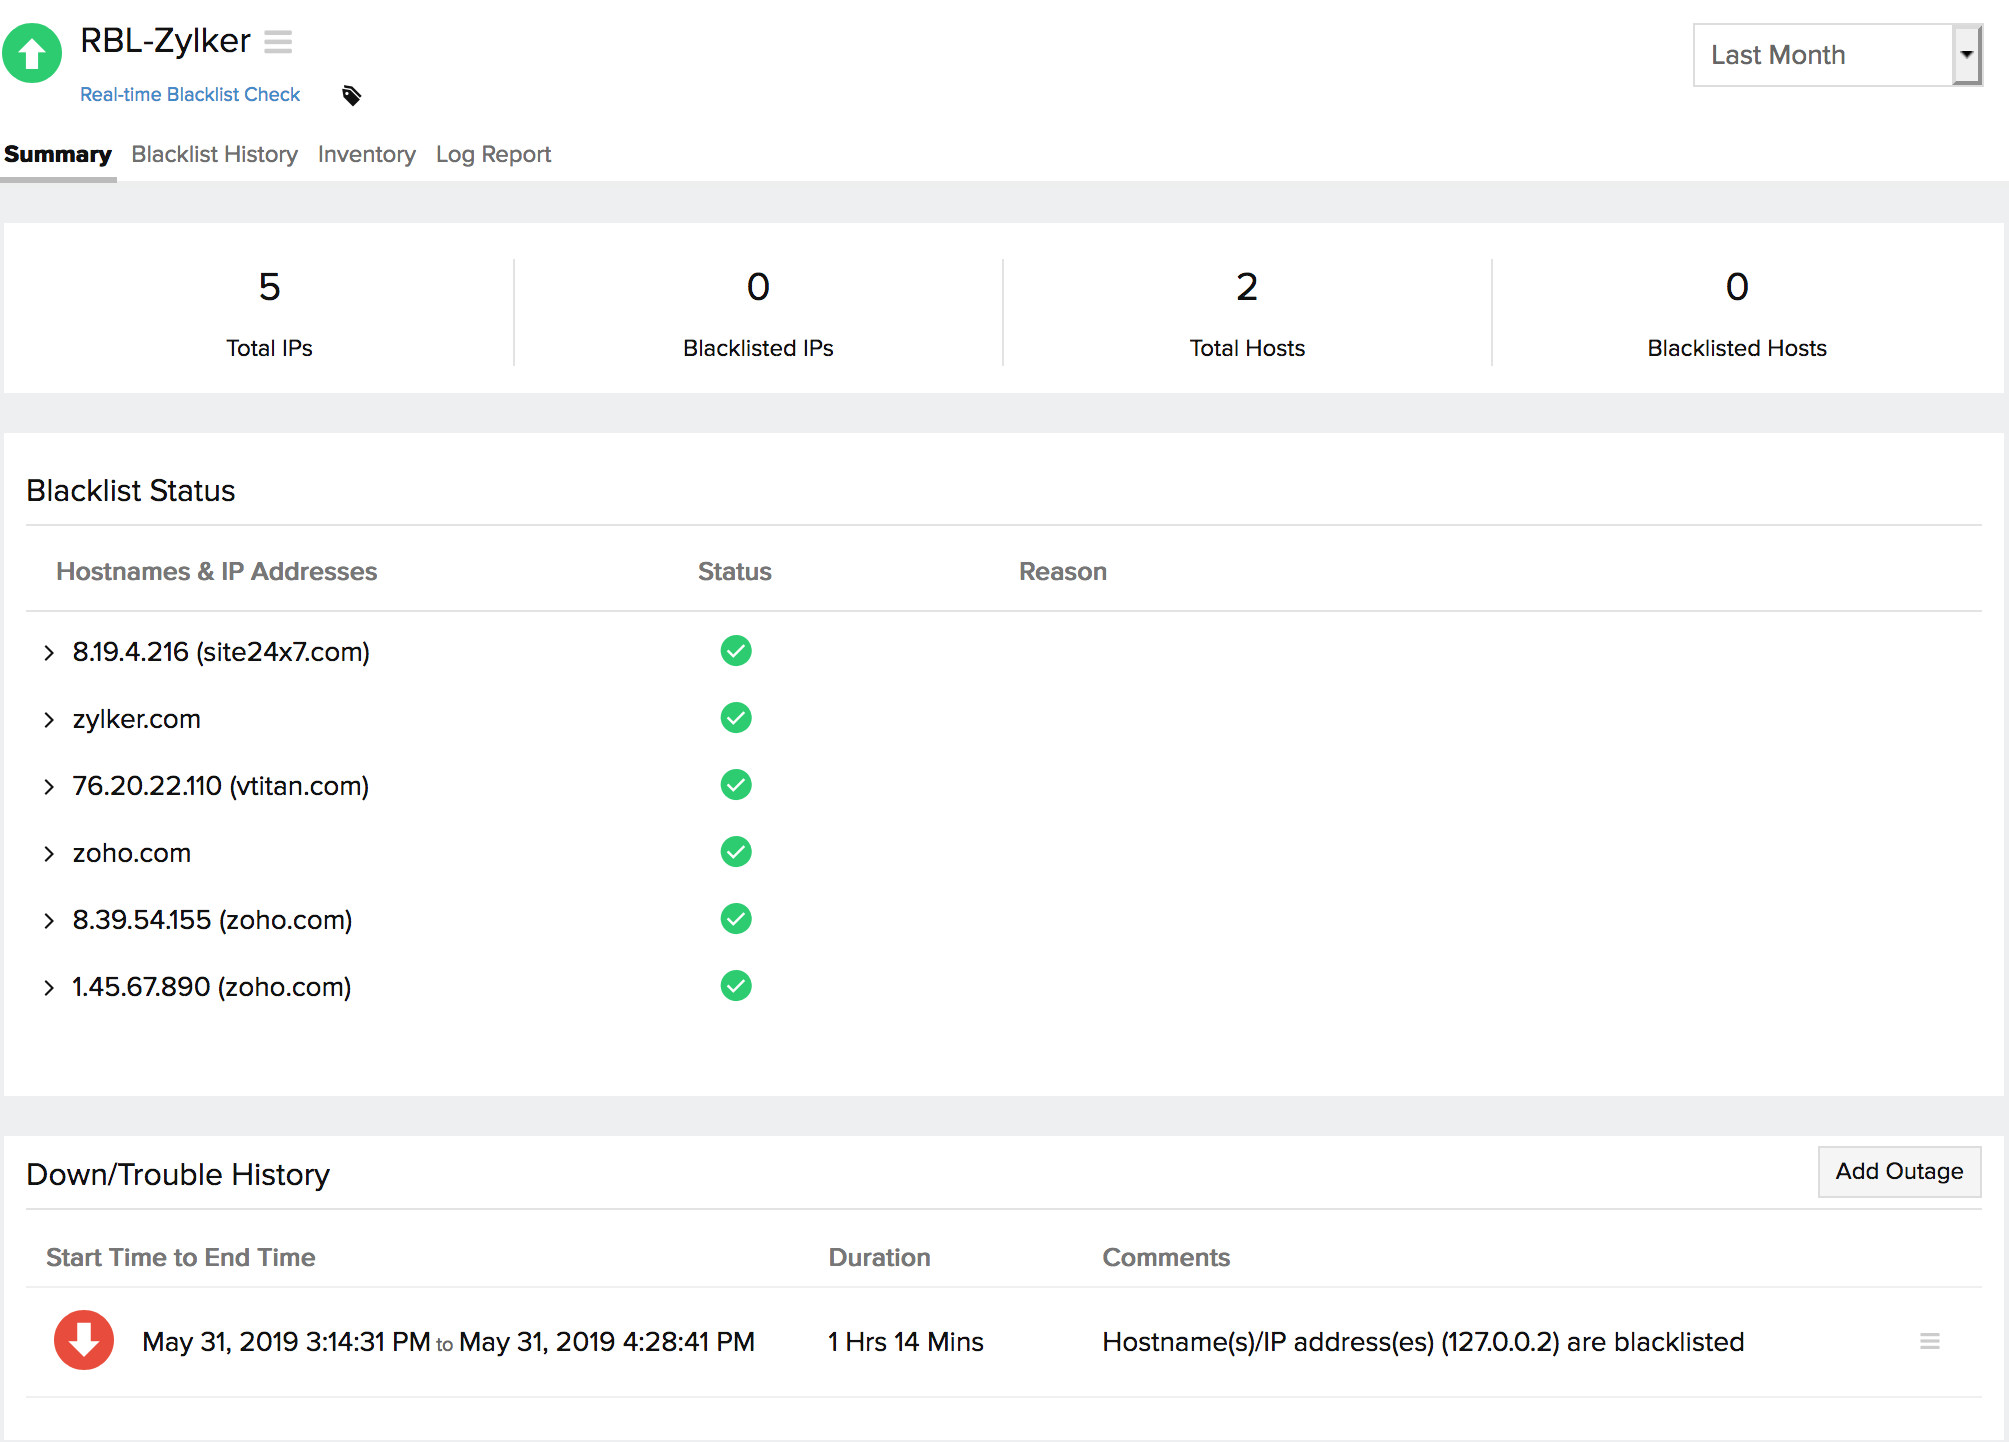
Task: Click the Blacklisted IPs label
Action: (x=758, y=348)
